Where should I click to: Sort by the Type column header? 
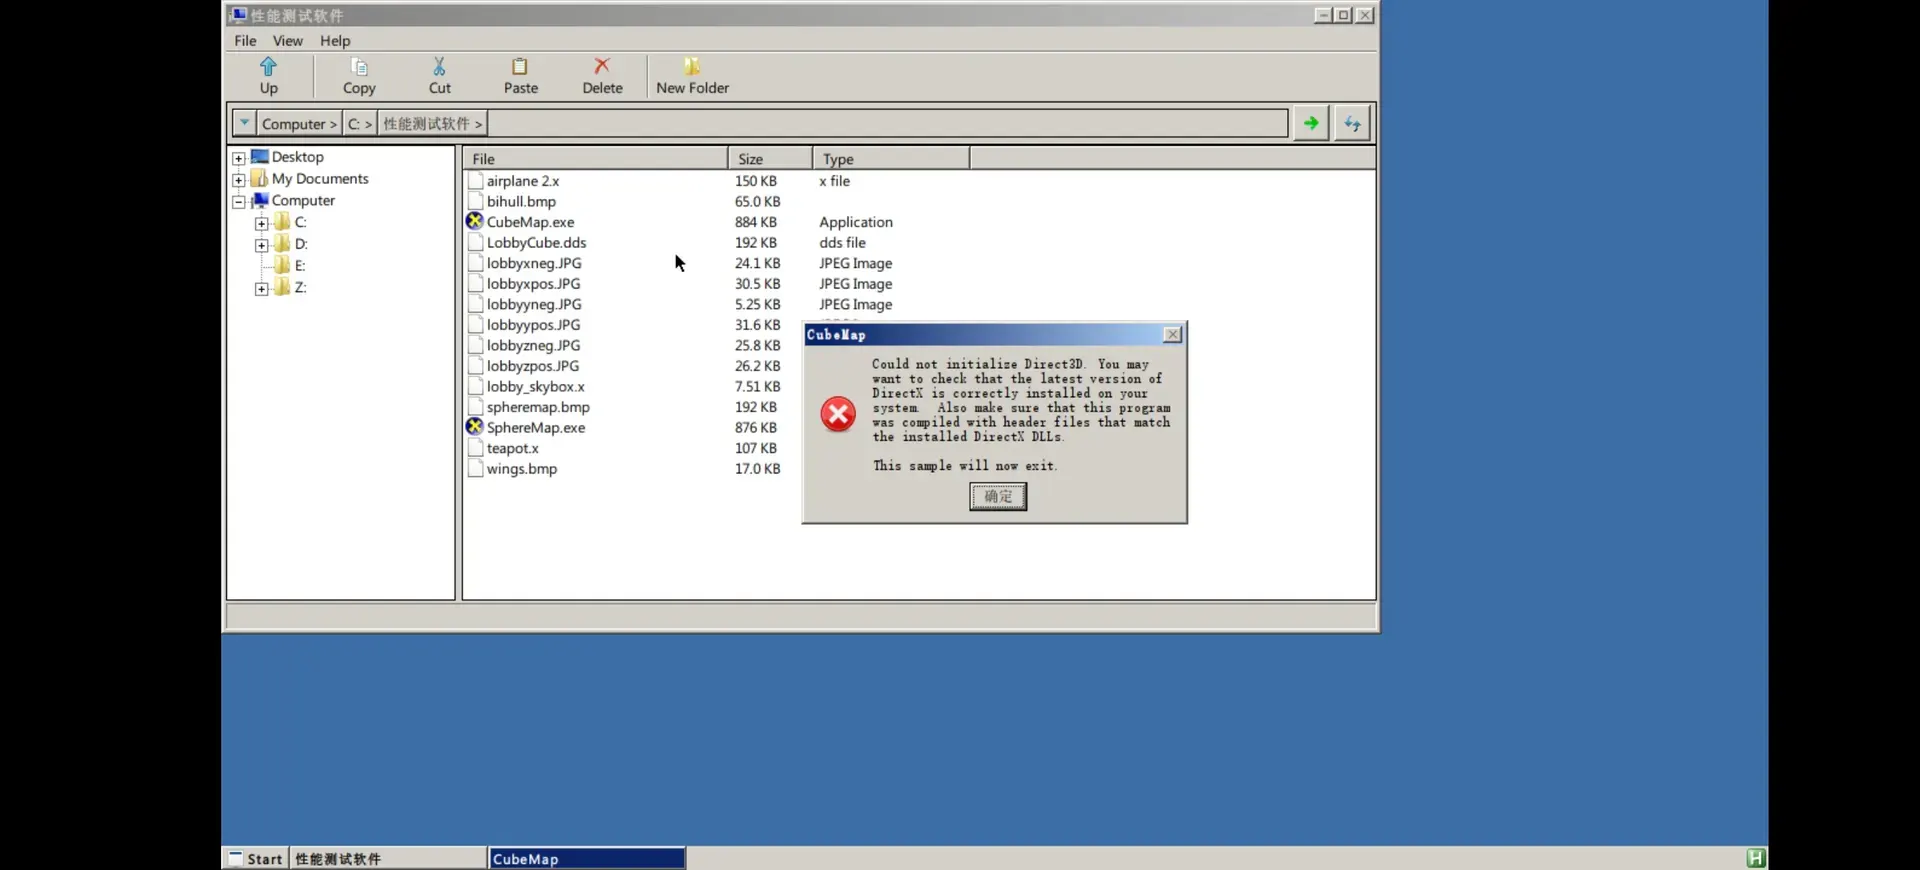[x=891, y=158]
